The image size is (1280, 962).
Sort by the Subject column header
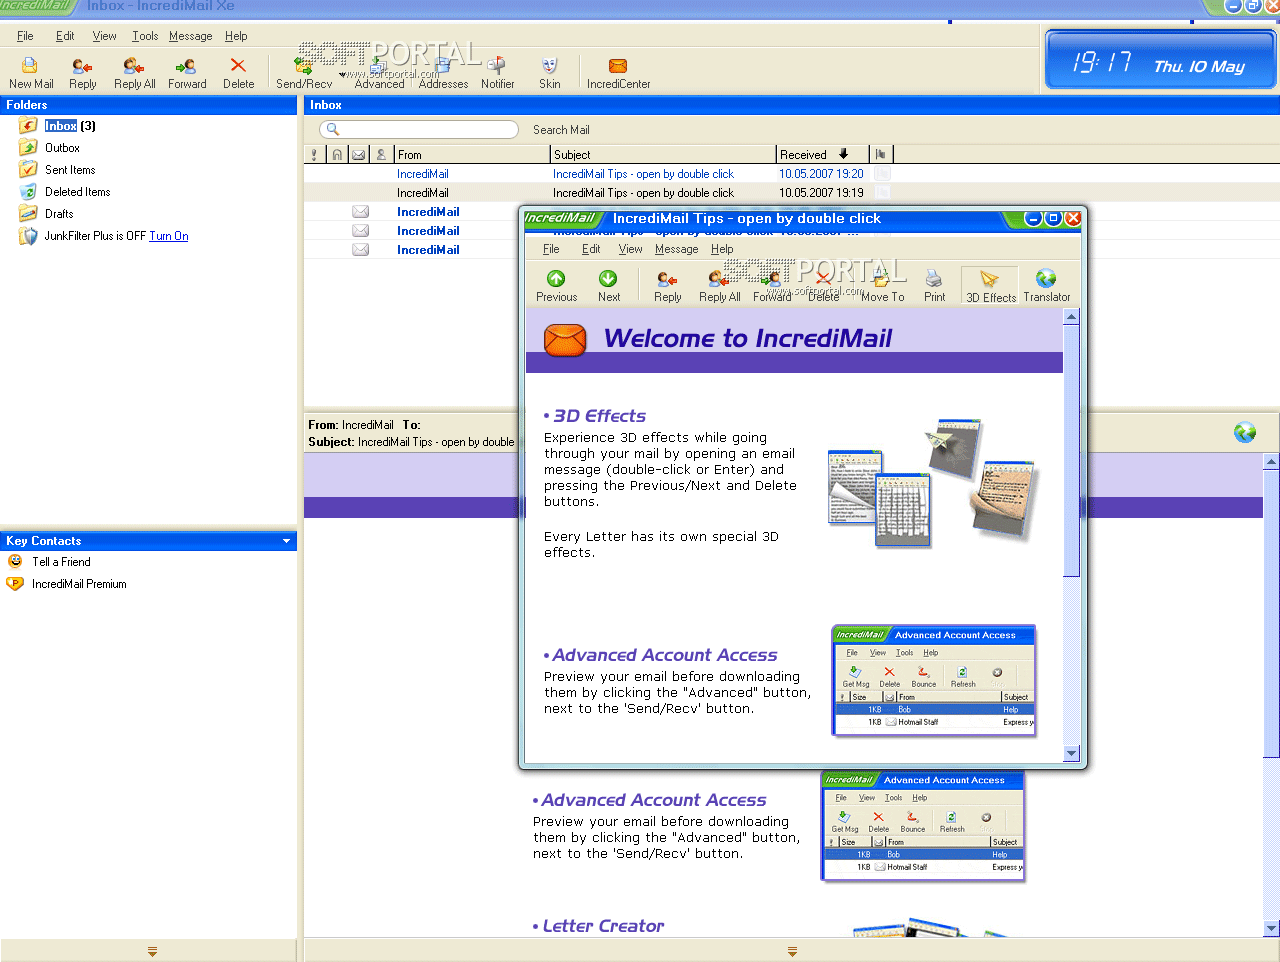(x=663, y=154)
